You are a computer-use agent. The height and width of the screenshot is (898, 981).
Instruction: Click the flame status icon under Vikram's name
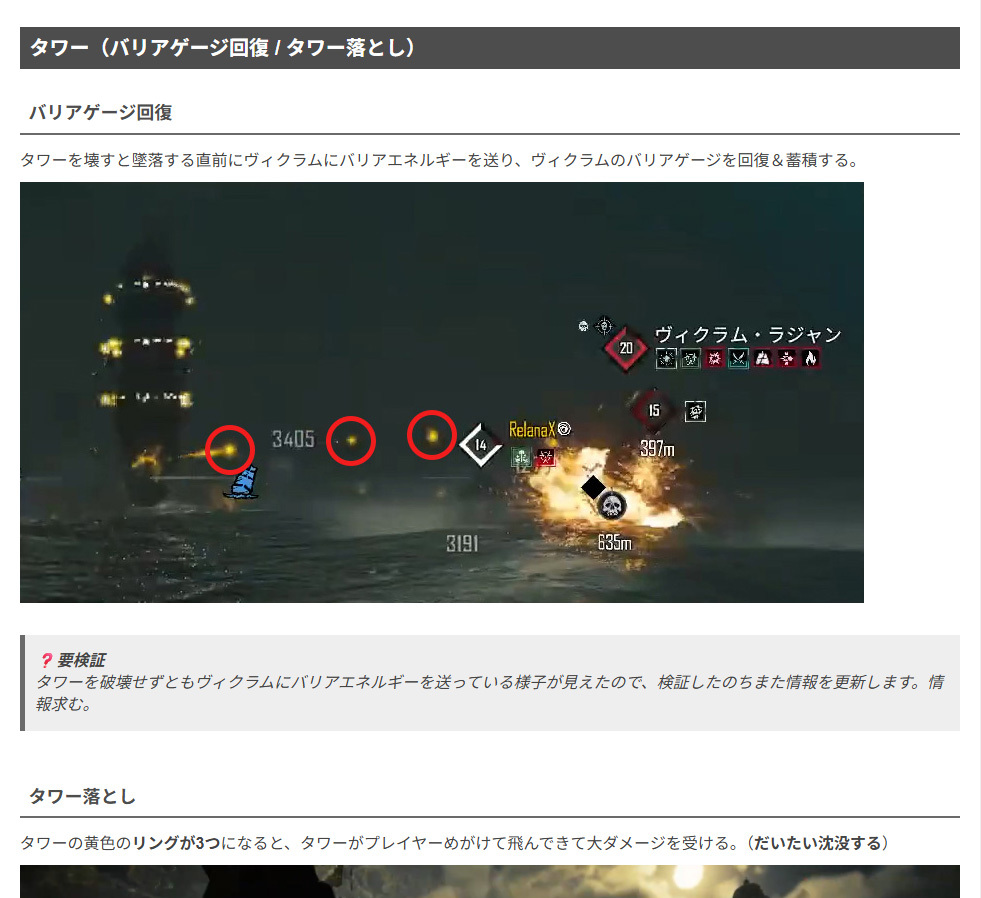point(811,358)
